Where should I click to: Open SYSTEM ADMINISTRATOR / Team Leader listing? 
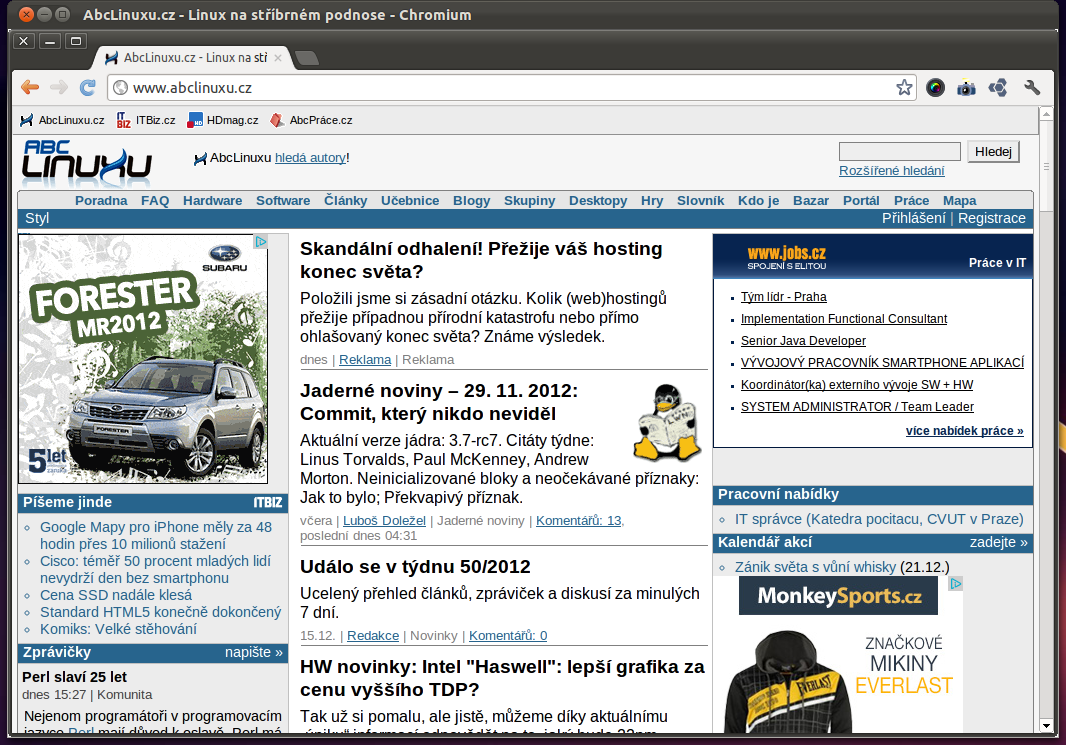(x=857, y=406)
